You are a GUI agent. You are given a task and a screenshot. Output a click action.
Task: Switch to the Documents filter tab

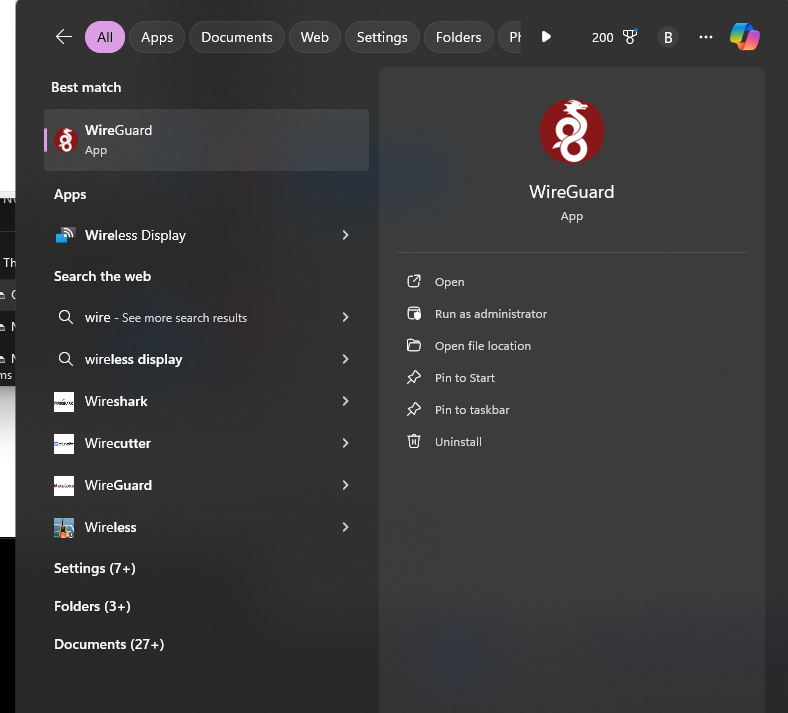point(237,37)
